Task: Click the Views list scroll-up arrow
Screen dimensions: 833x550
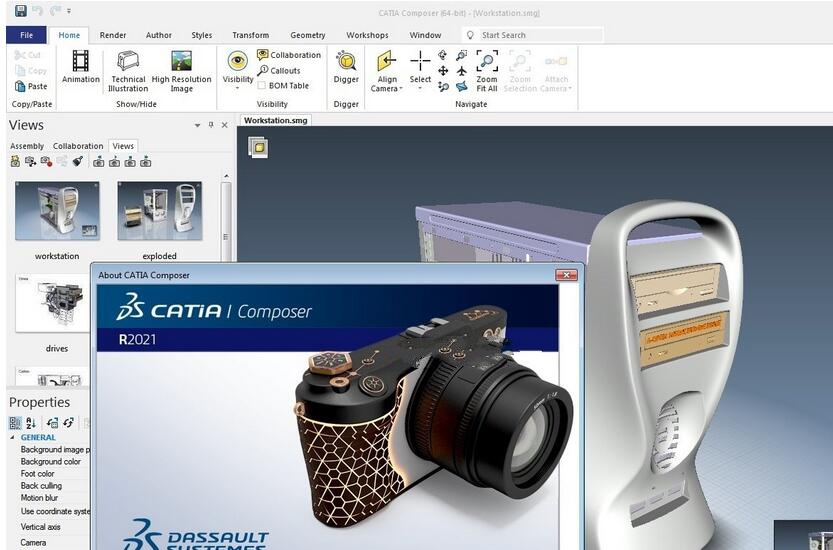Action: (x=226, y=176)
